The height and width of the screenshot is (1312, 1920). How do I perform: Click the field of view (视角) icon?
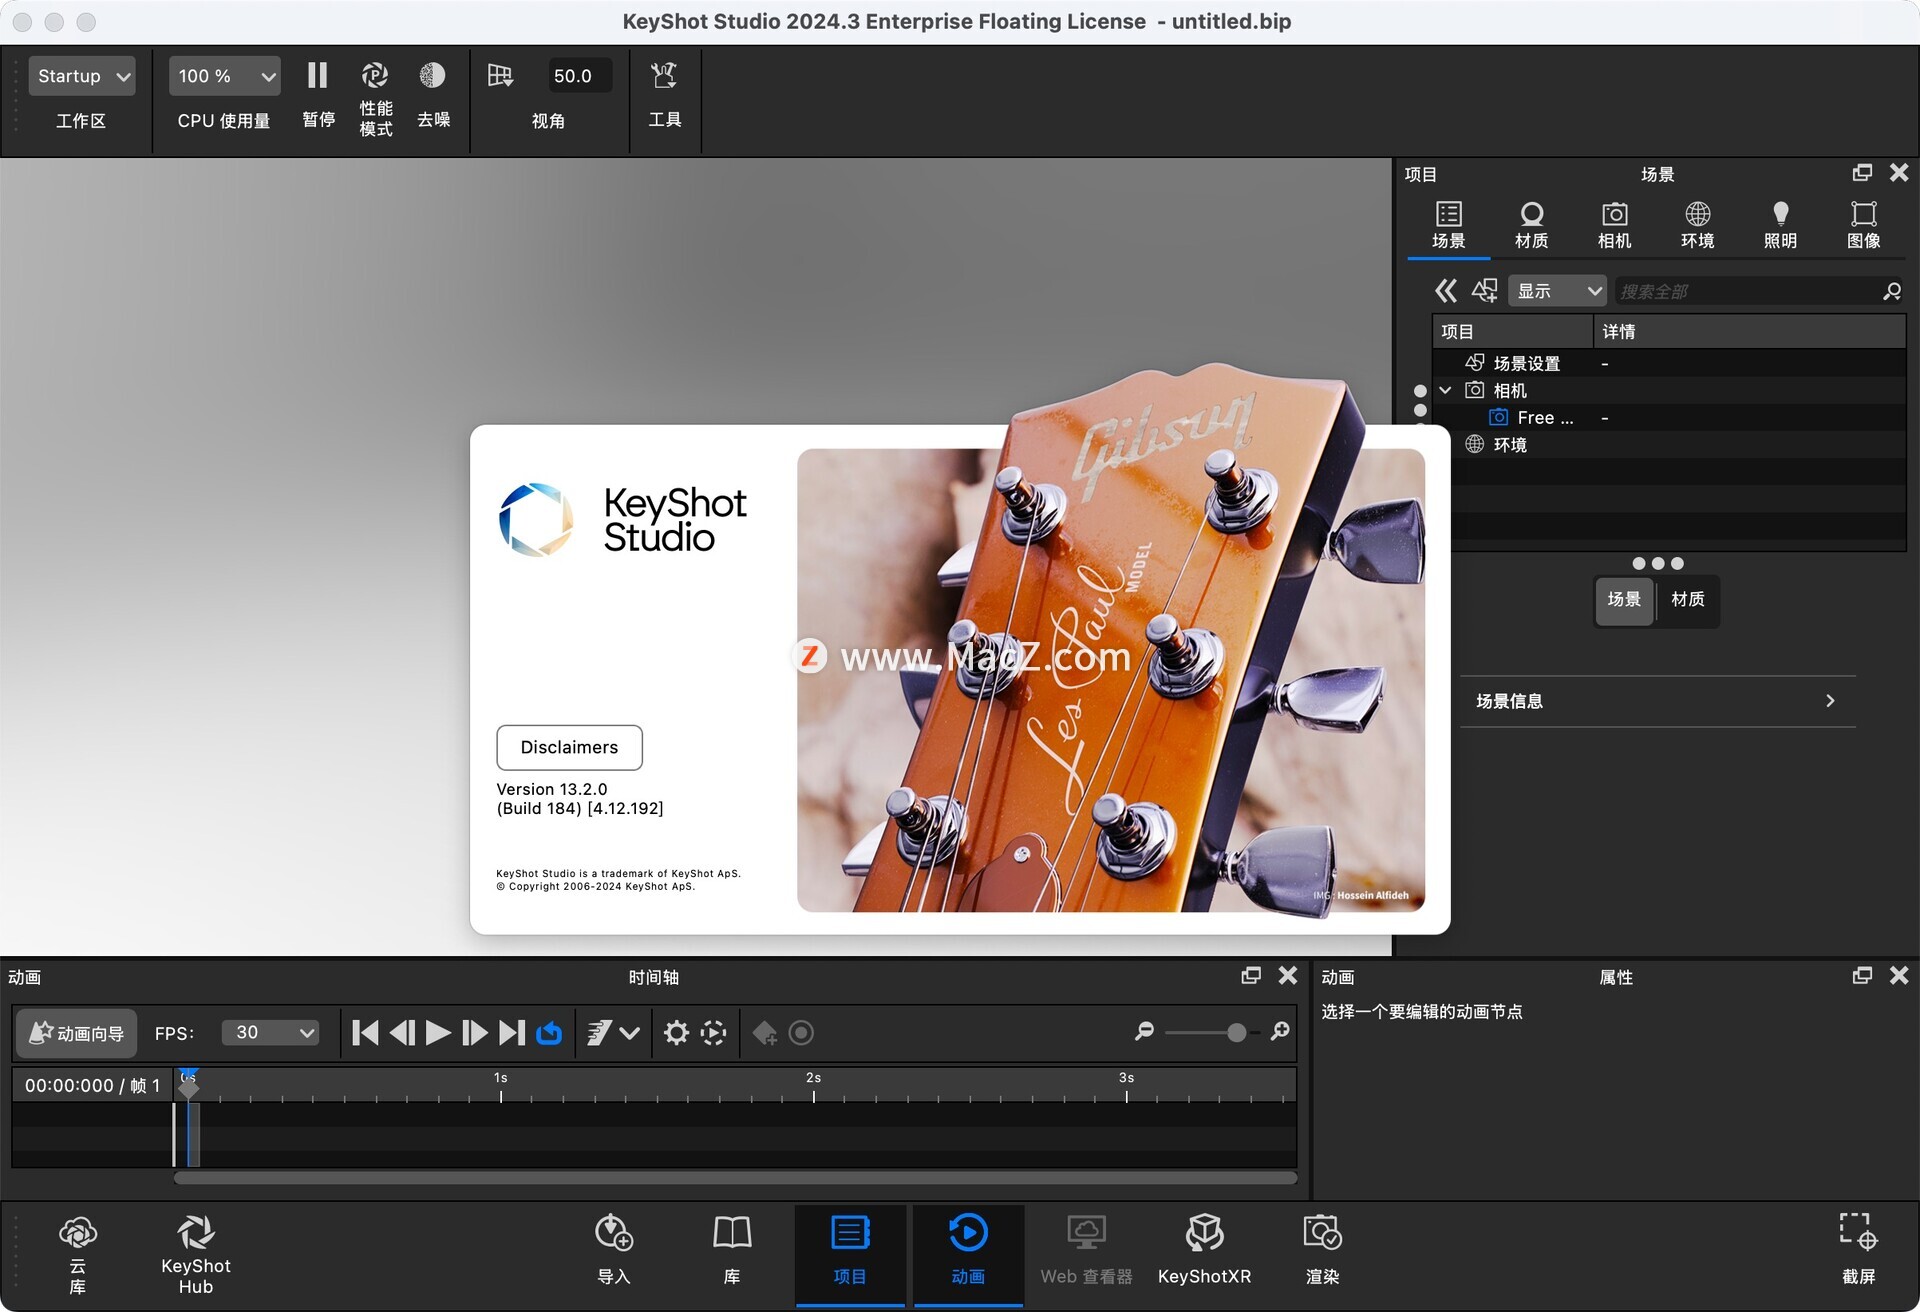[x=500, y=76]
